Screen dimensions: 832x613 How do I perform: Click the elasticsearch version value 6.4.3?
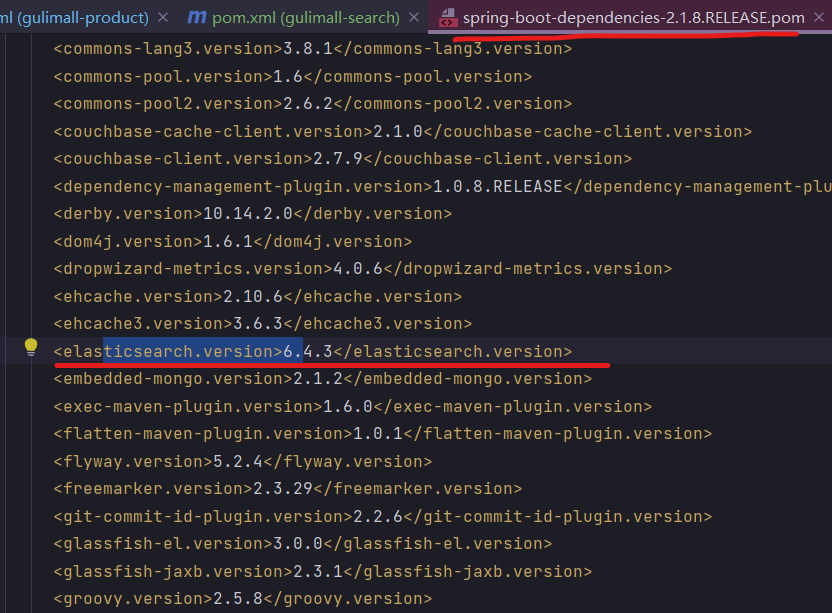click(308, 351)
